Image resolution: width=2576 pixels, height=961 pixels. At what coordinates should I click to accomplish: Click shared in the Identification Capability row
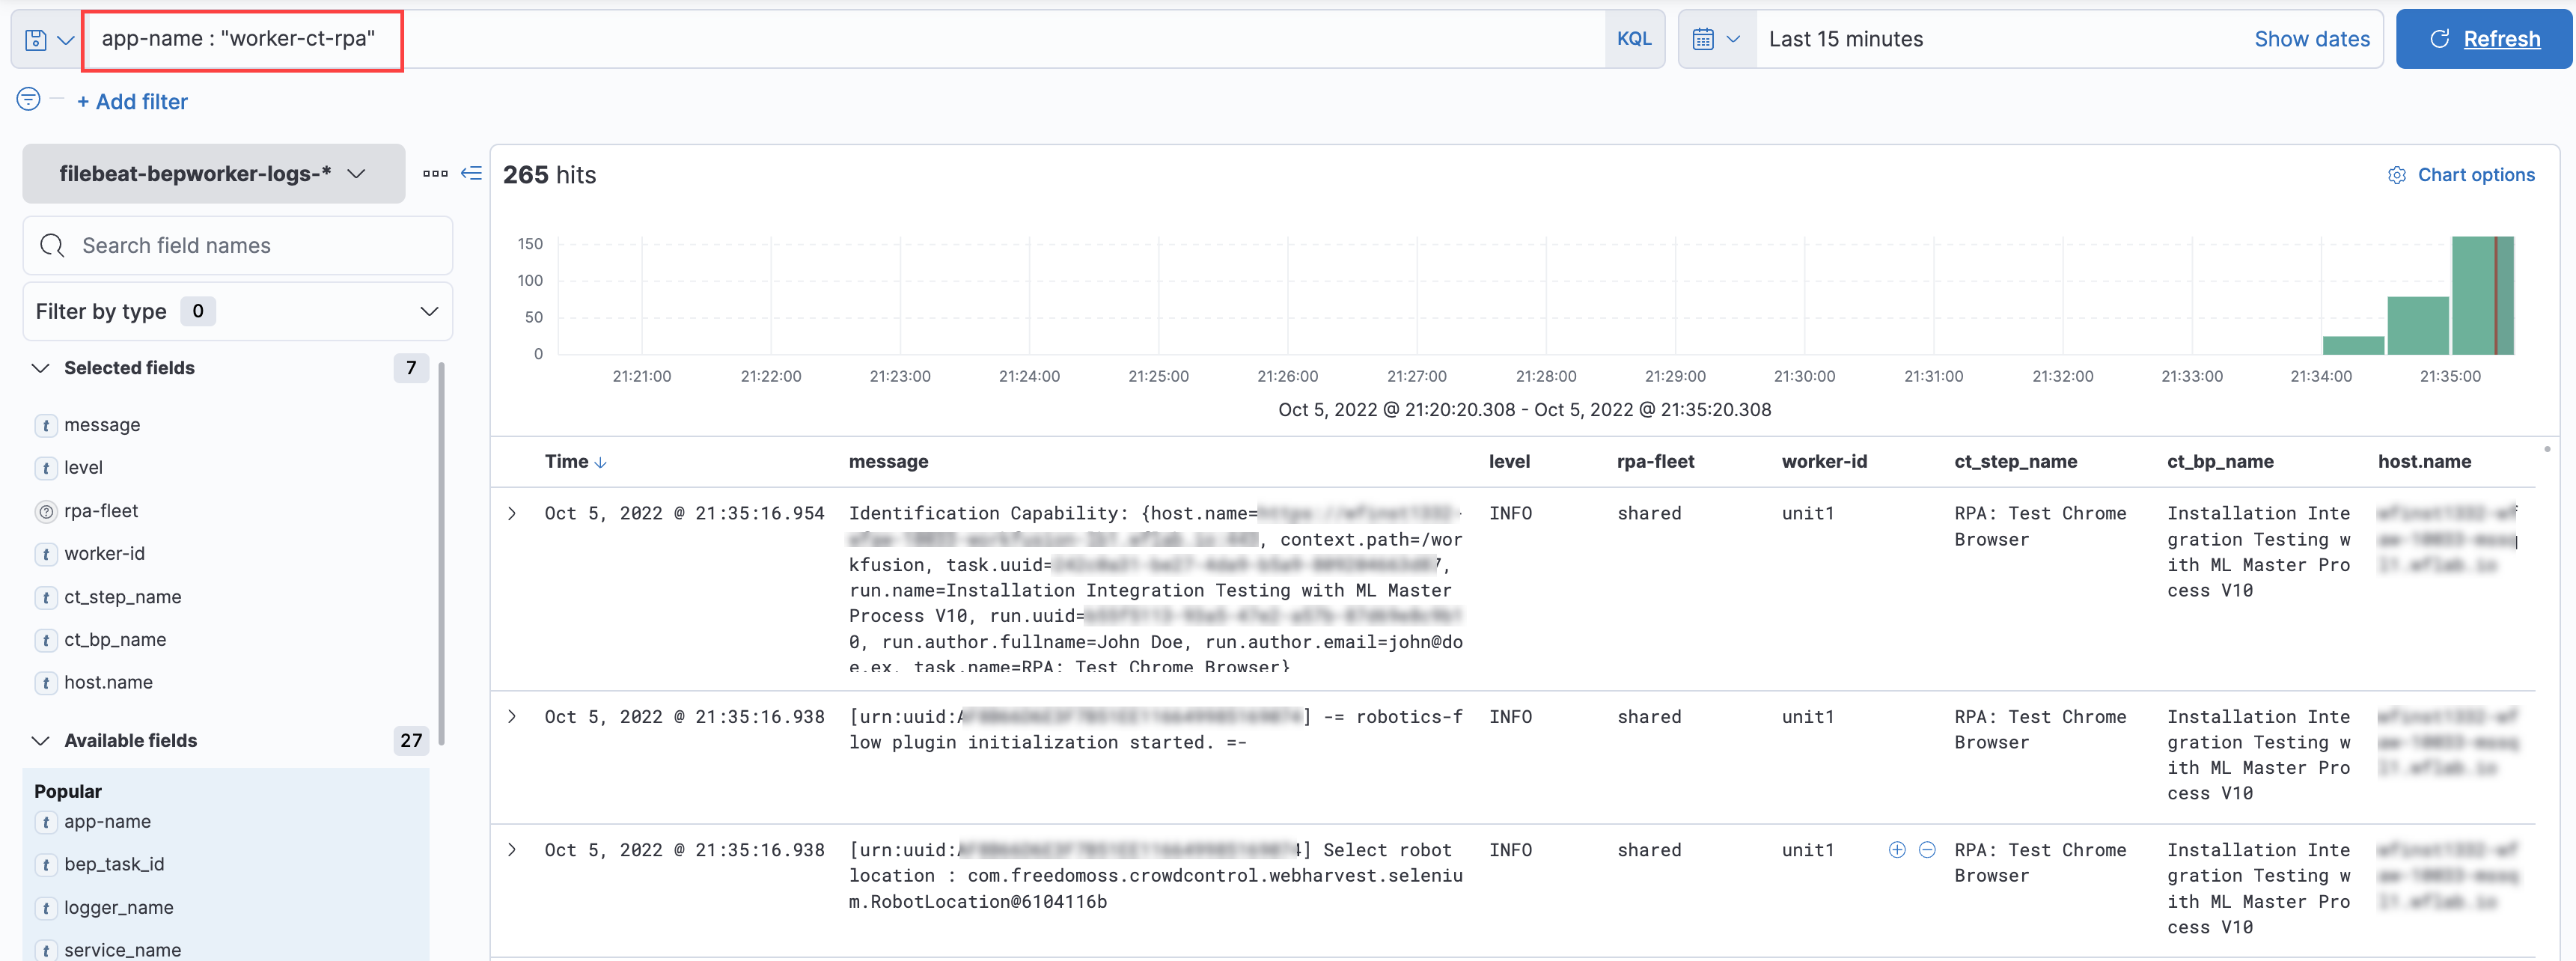click(x=1649, y=514)
